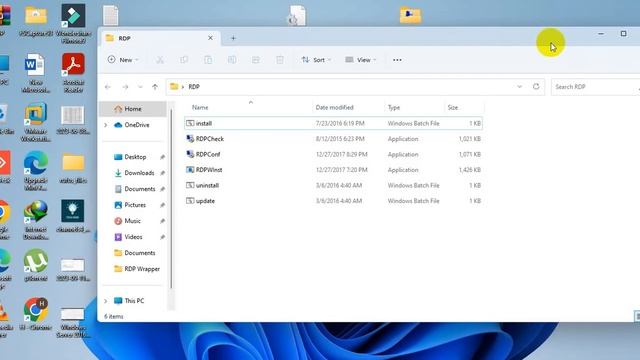This screenshot has width=640, height=360.
Task: Click the Cut scissors icon
Action: pyautogui.click(x=160, y=60)
